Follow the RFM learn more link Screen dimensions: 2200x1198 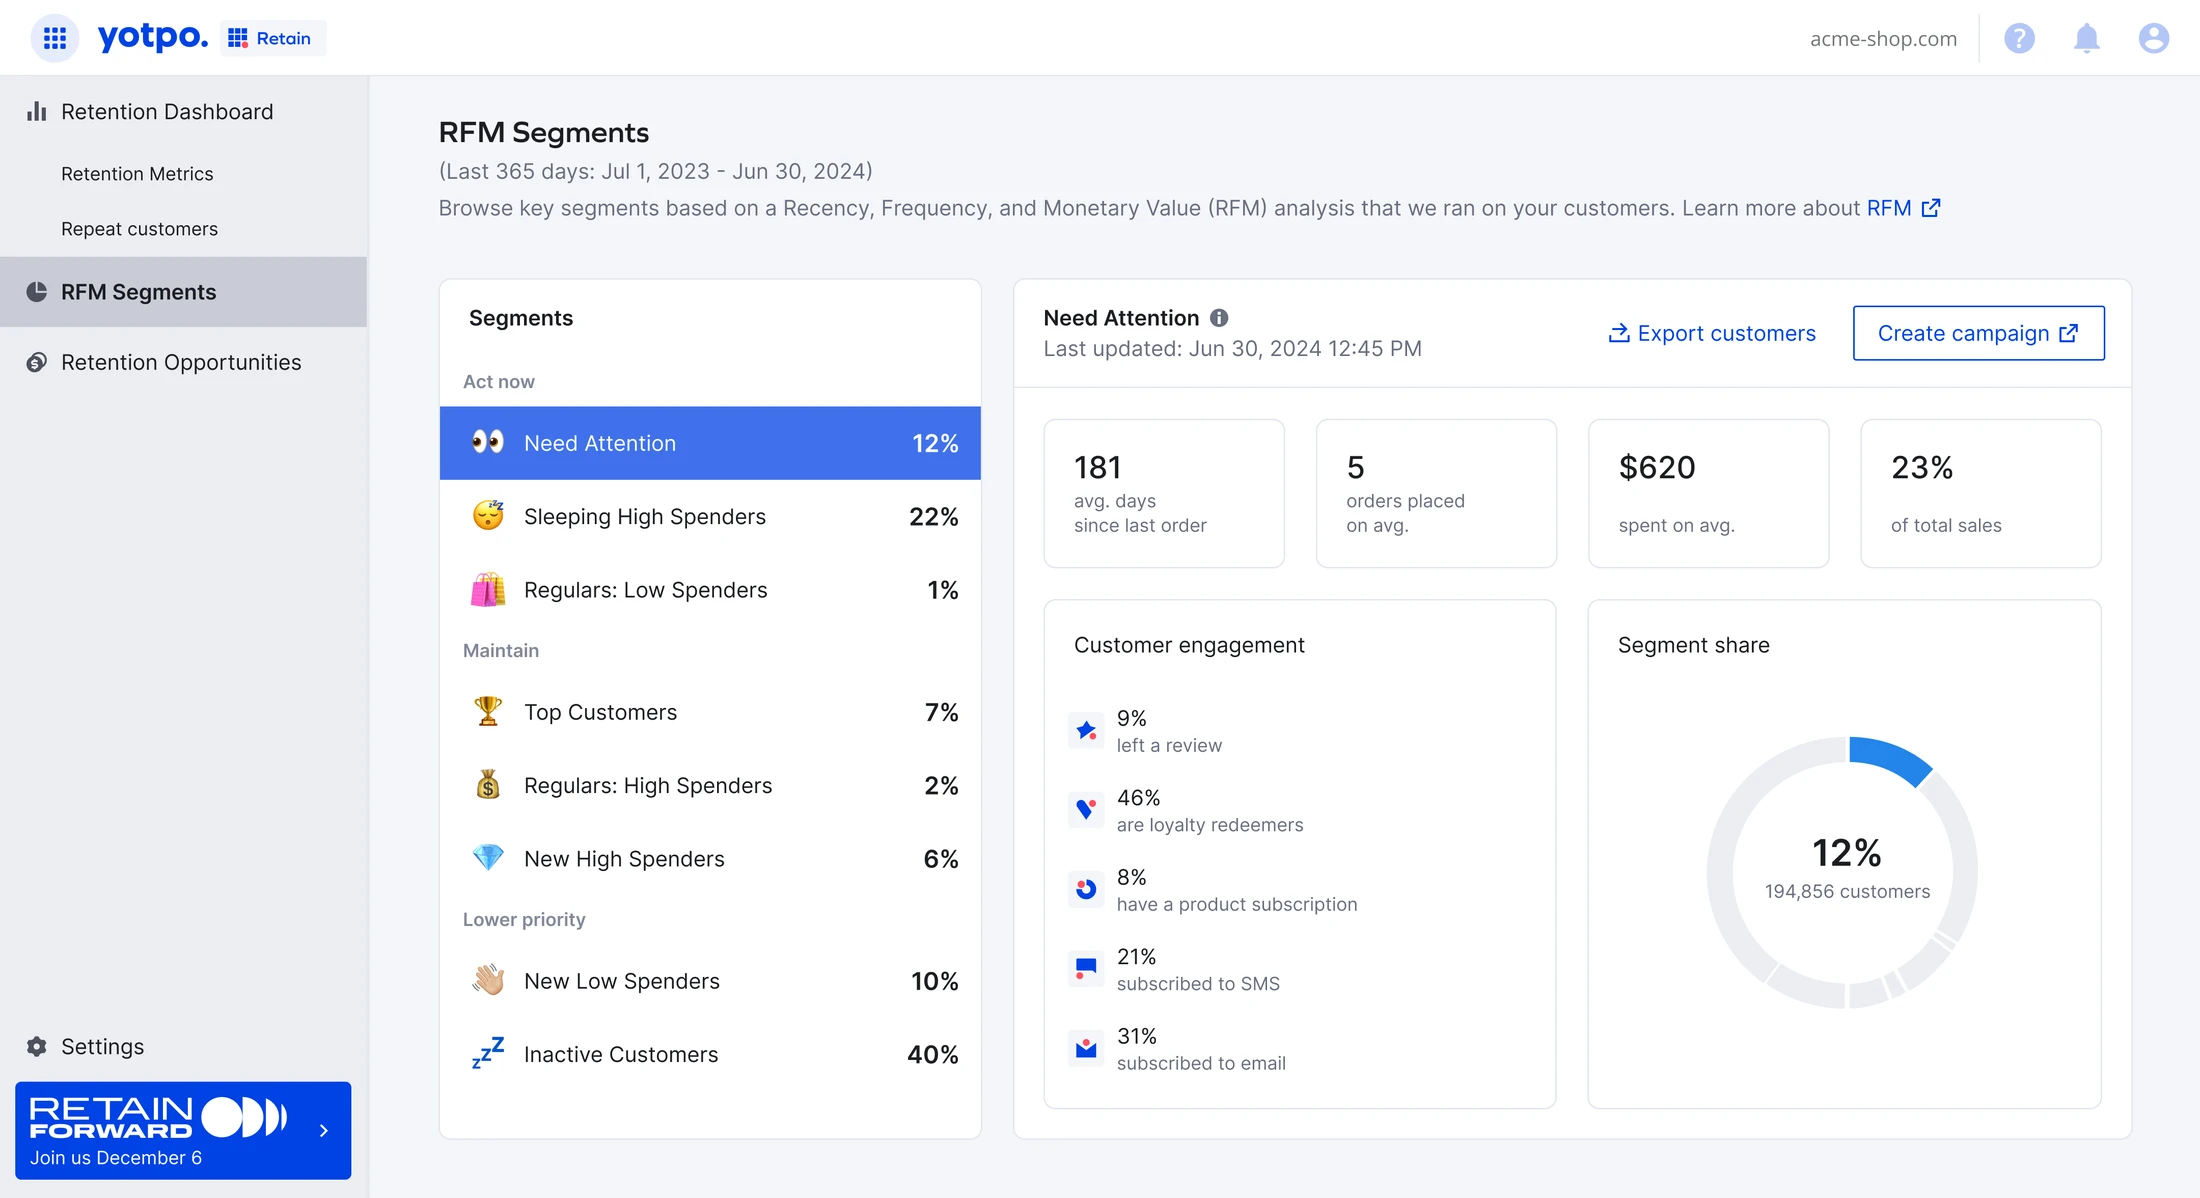[1903, 208]
